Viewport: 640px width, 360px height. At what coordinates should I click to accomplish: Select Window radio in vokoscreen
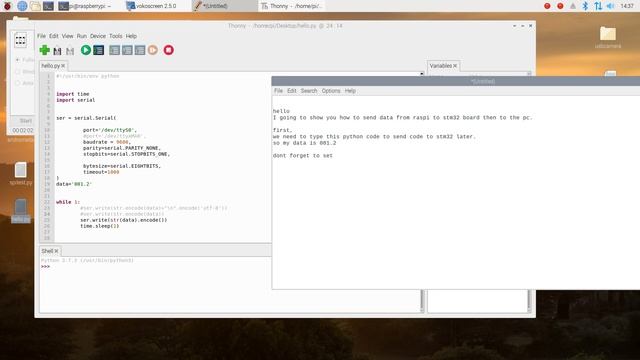(18, 71)
